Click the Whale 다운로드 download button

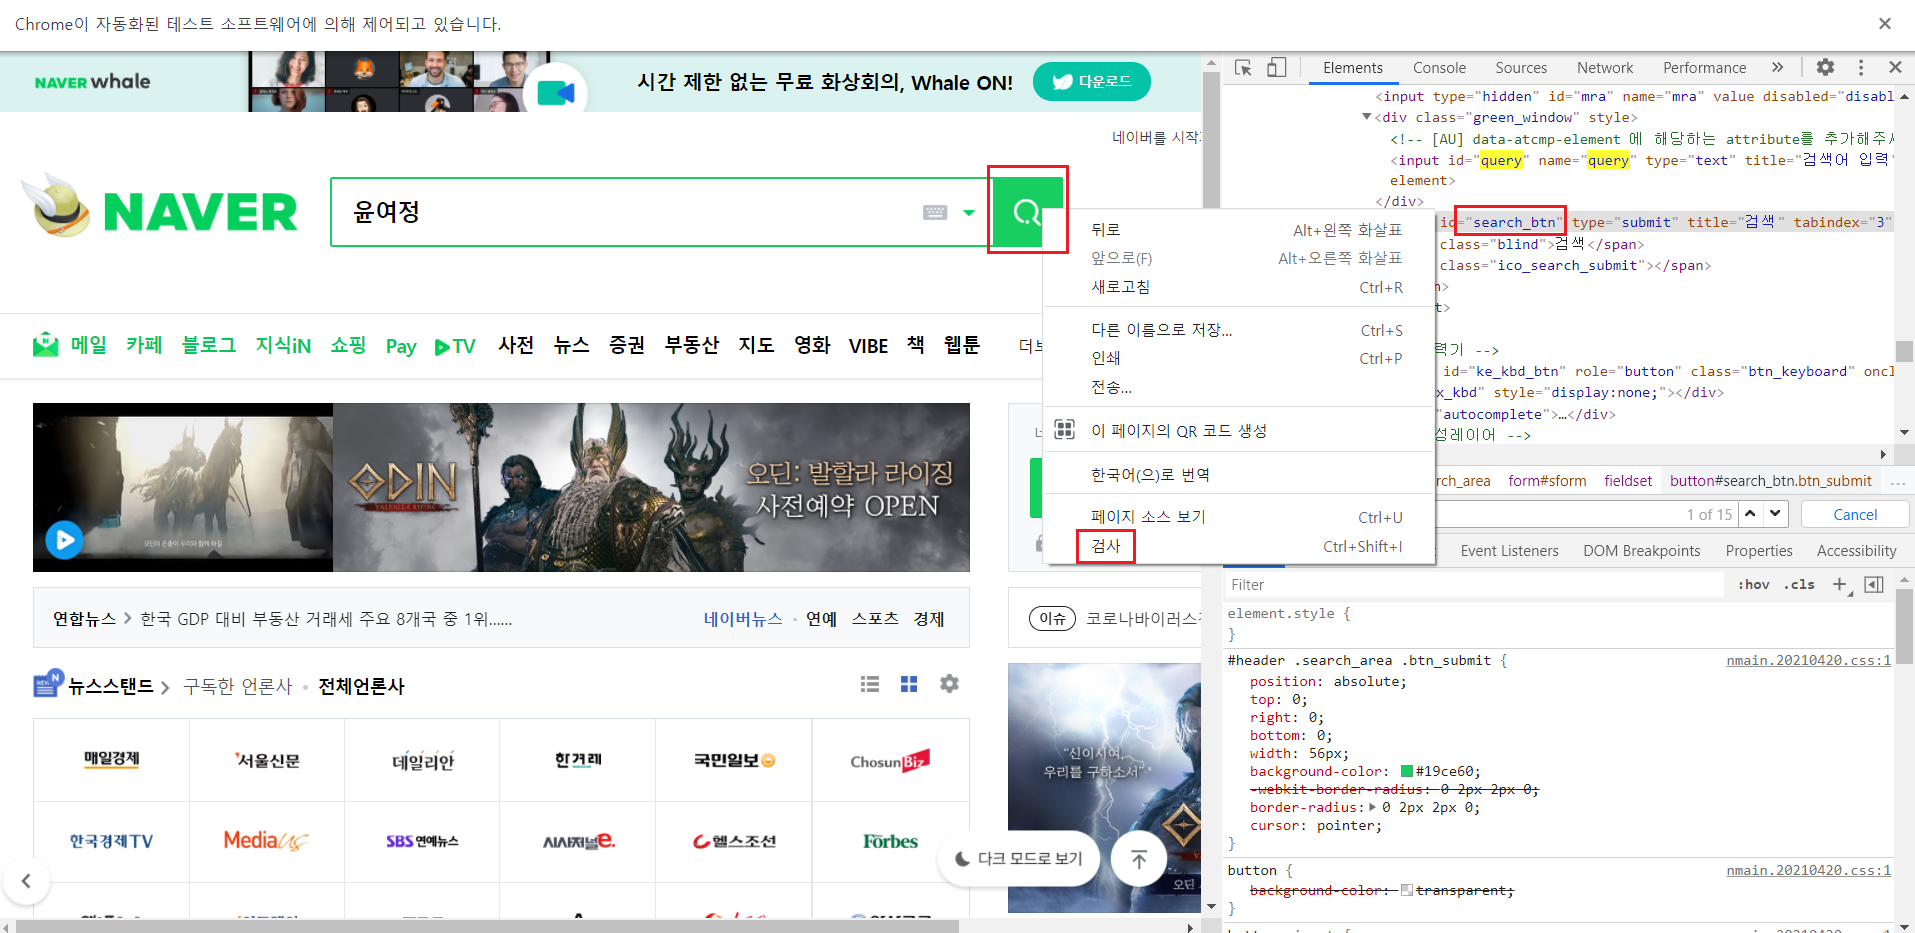click(x=1091, y=82)
